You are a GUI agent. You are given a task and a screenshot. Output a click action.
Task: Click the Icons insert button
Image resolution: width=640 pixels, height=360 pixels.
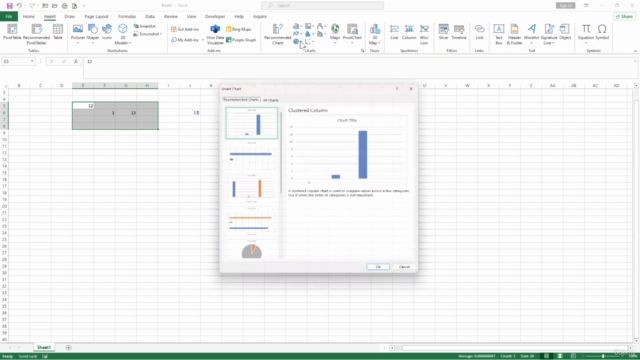click(107, 32)
